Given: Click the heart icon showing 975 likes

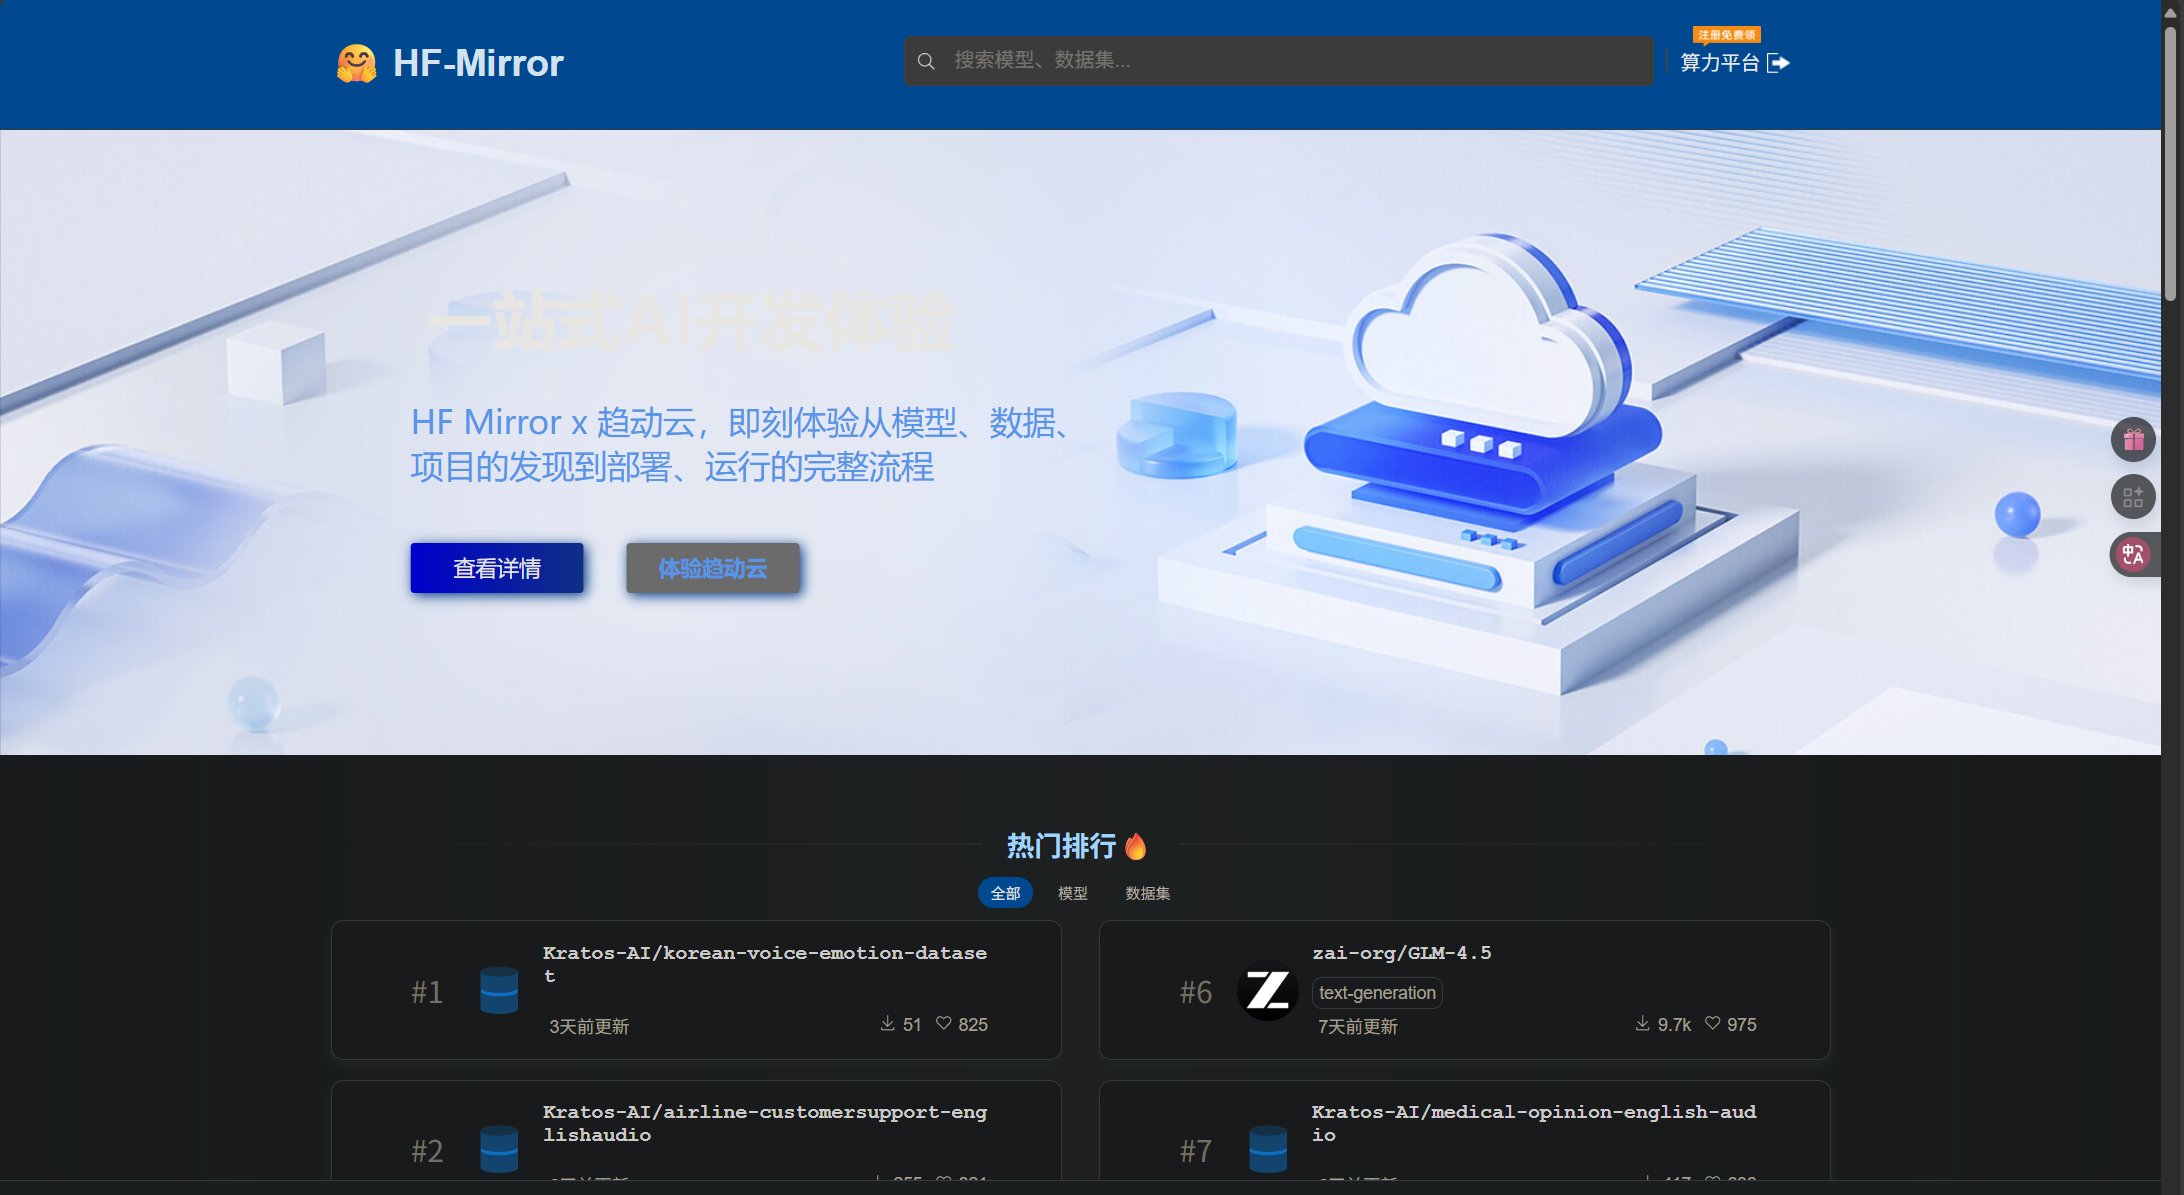Looking at the screenshot, I should point(1712,1023).
